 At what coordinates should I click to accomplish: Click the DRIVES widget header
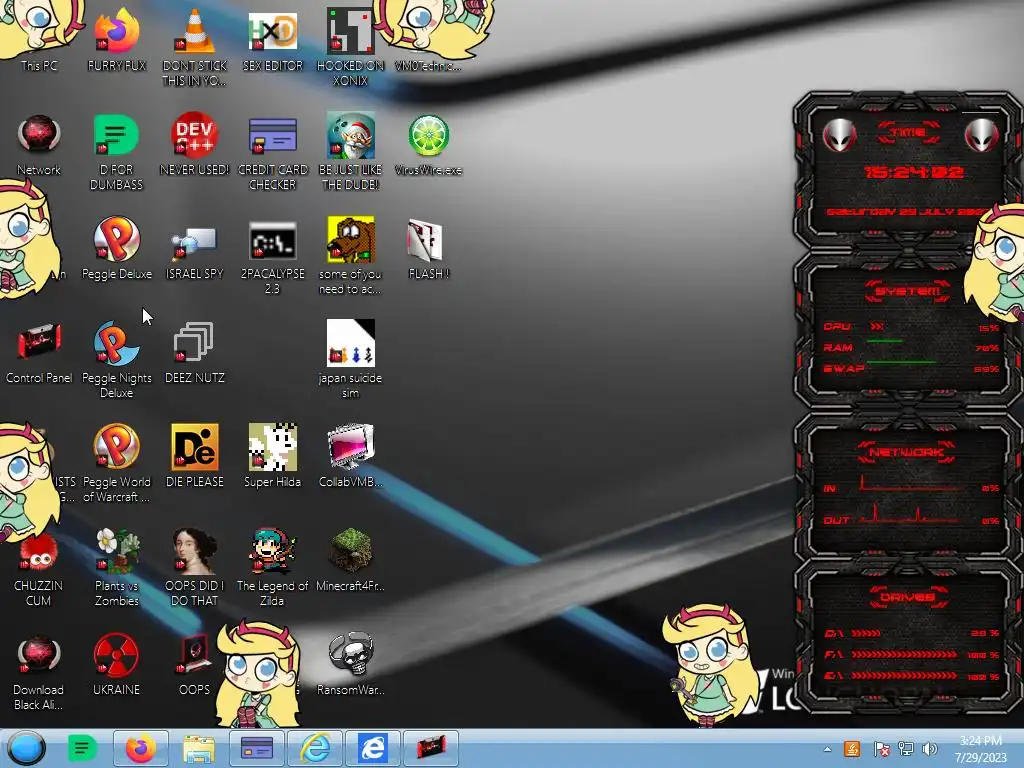[908, 597]
